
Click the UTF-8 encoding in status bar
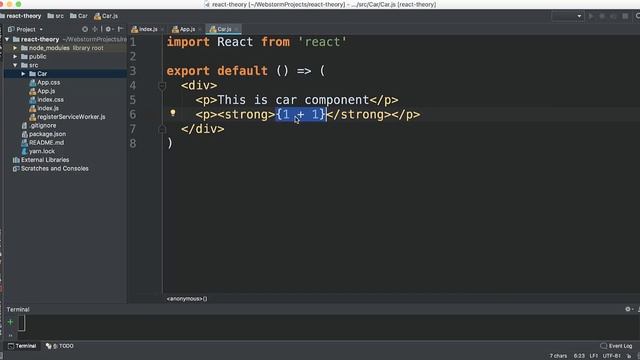coord(612,356)
